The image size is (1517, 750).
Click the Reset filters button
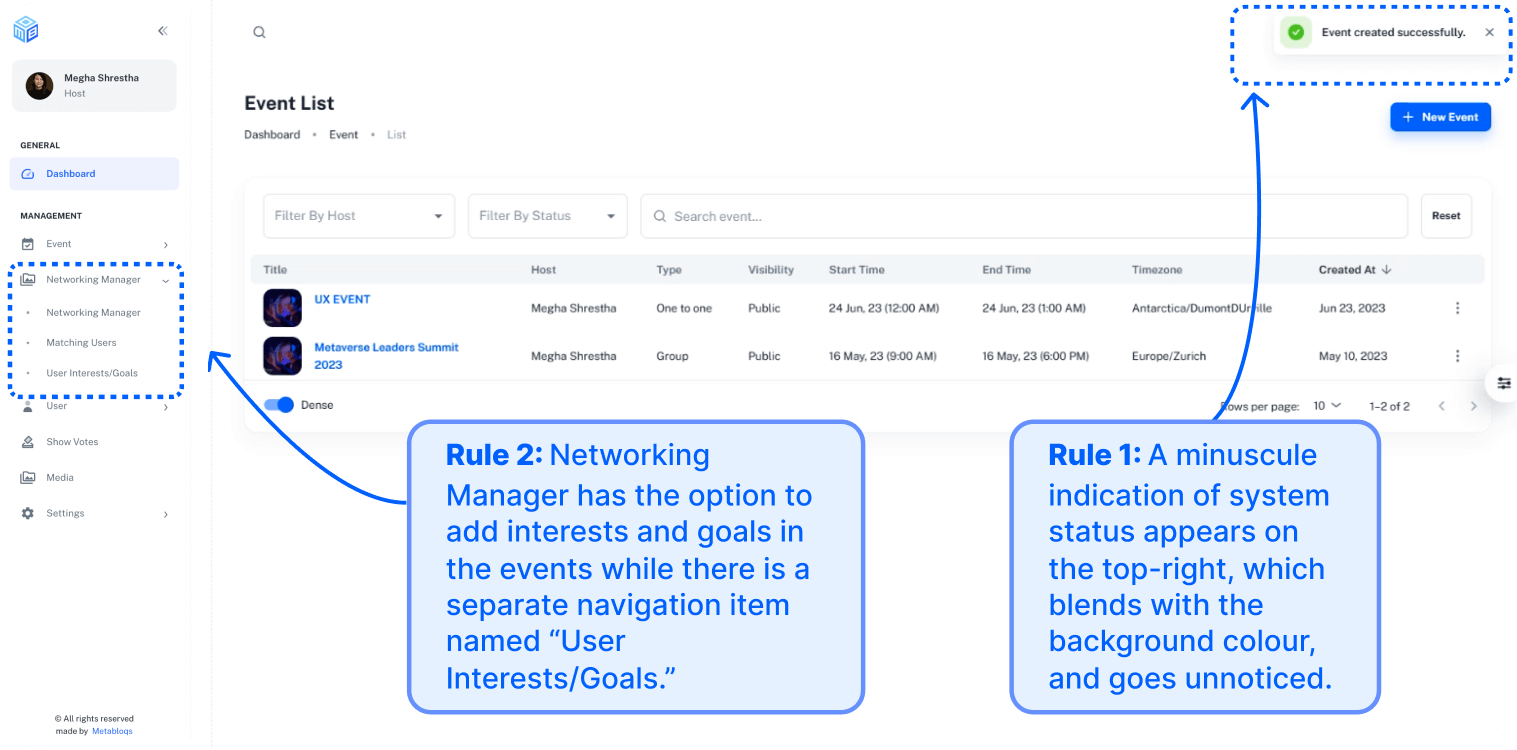tap(1445, 216)
